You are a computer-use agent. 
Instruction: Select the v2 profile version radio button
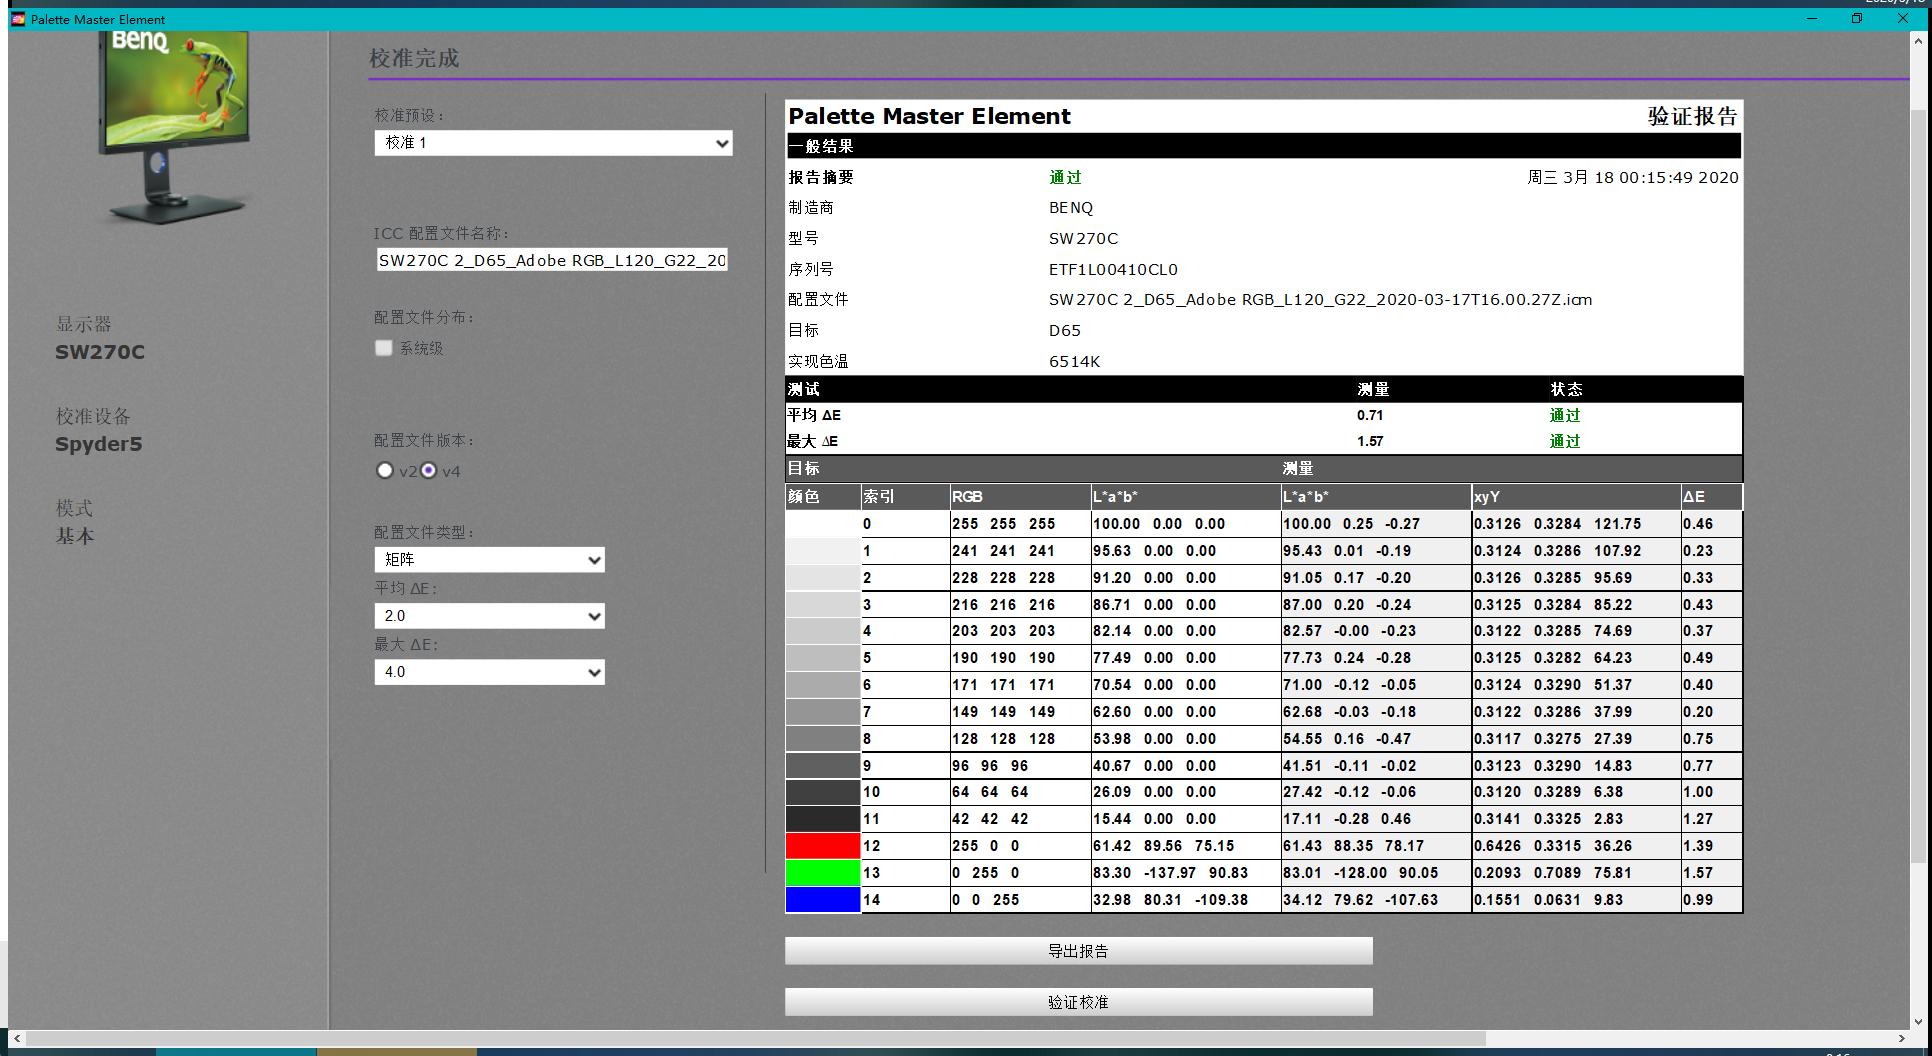385,471
